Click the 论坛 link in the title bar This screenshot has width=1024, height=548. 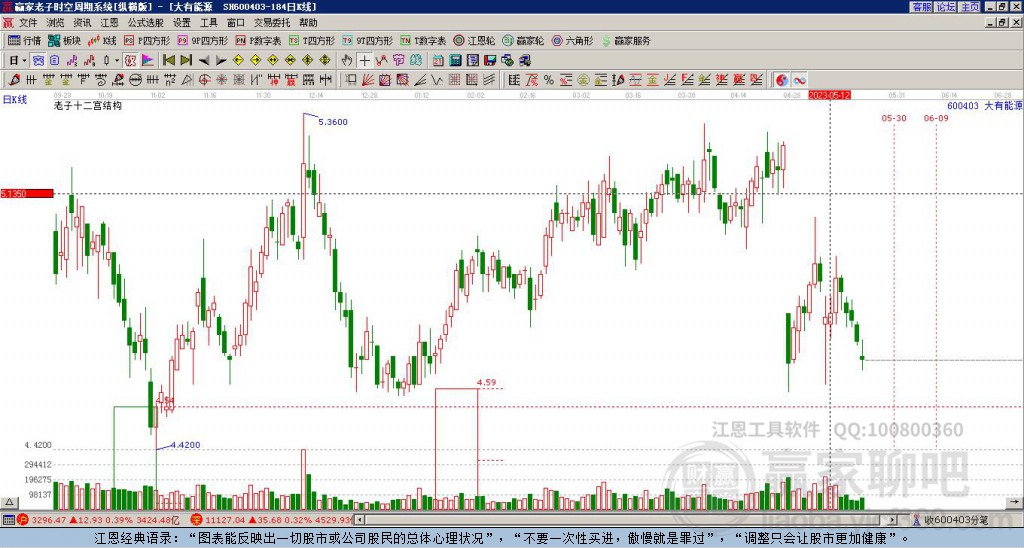click(x=945, y=7)
